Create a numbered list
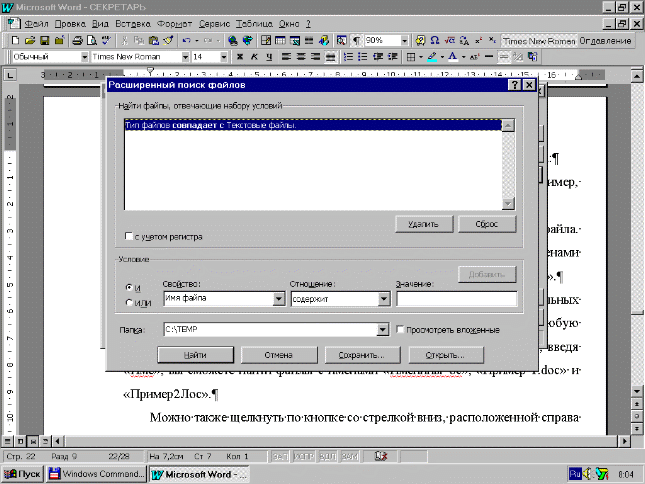The image size is (645, 484). pos(348,57)
